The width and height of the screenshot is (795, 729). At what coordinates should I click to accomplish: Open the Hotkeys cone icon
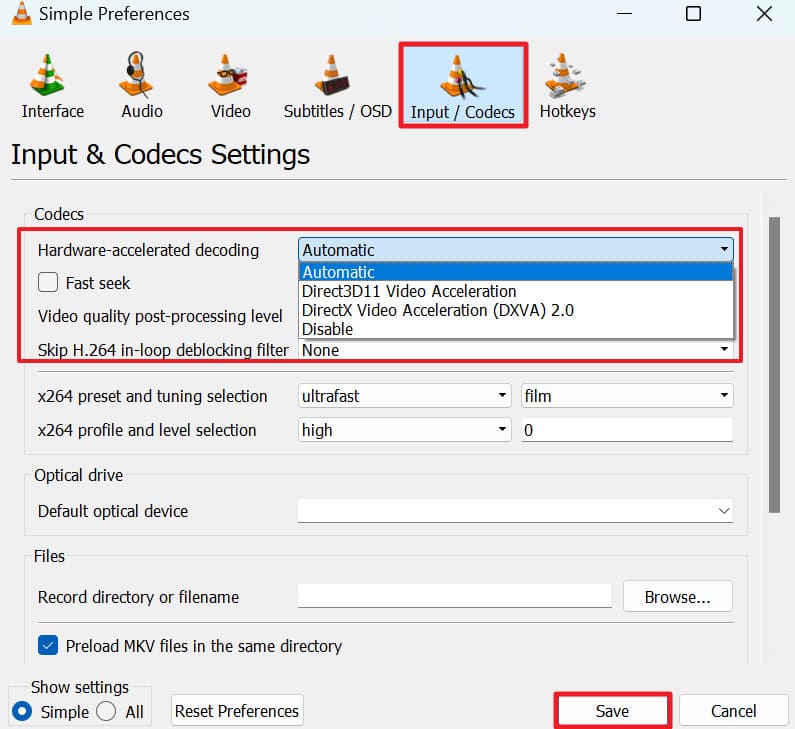(564, 75)
